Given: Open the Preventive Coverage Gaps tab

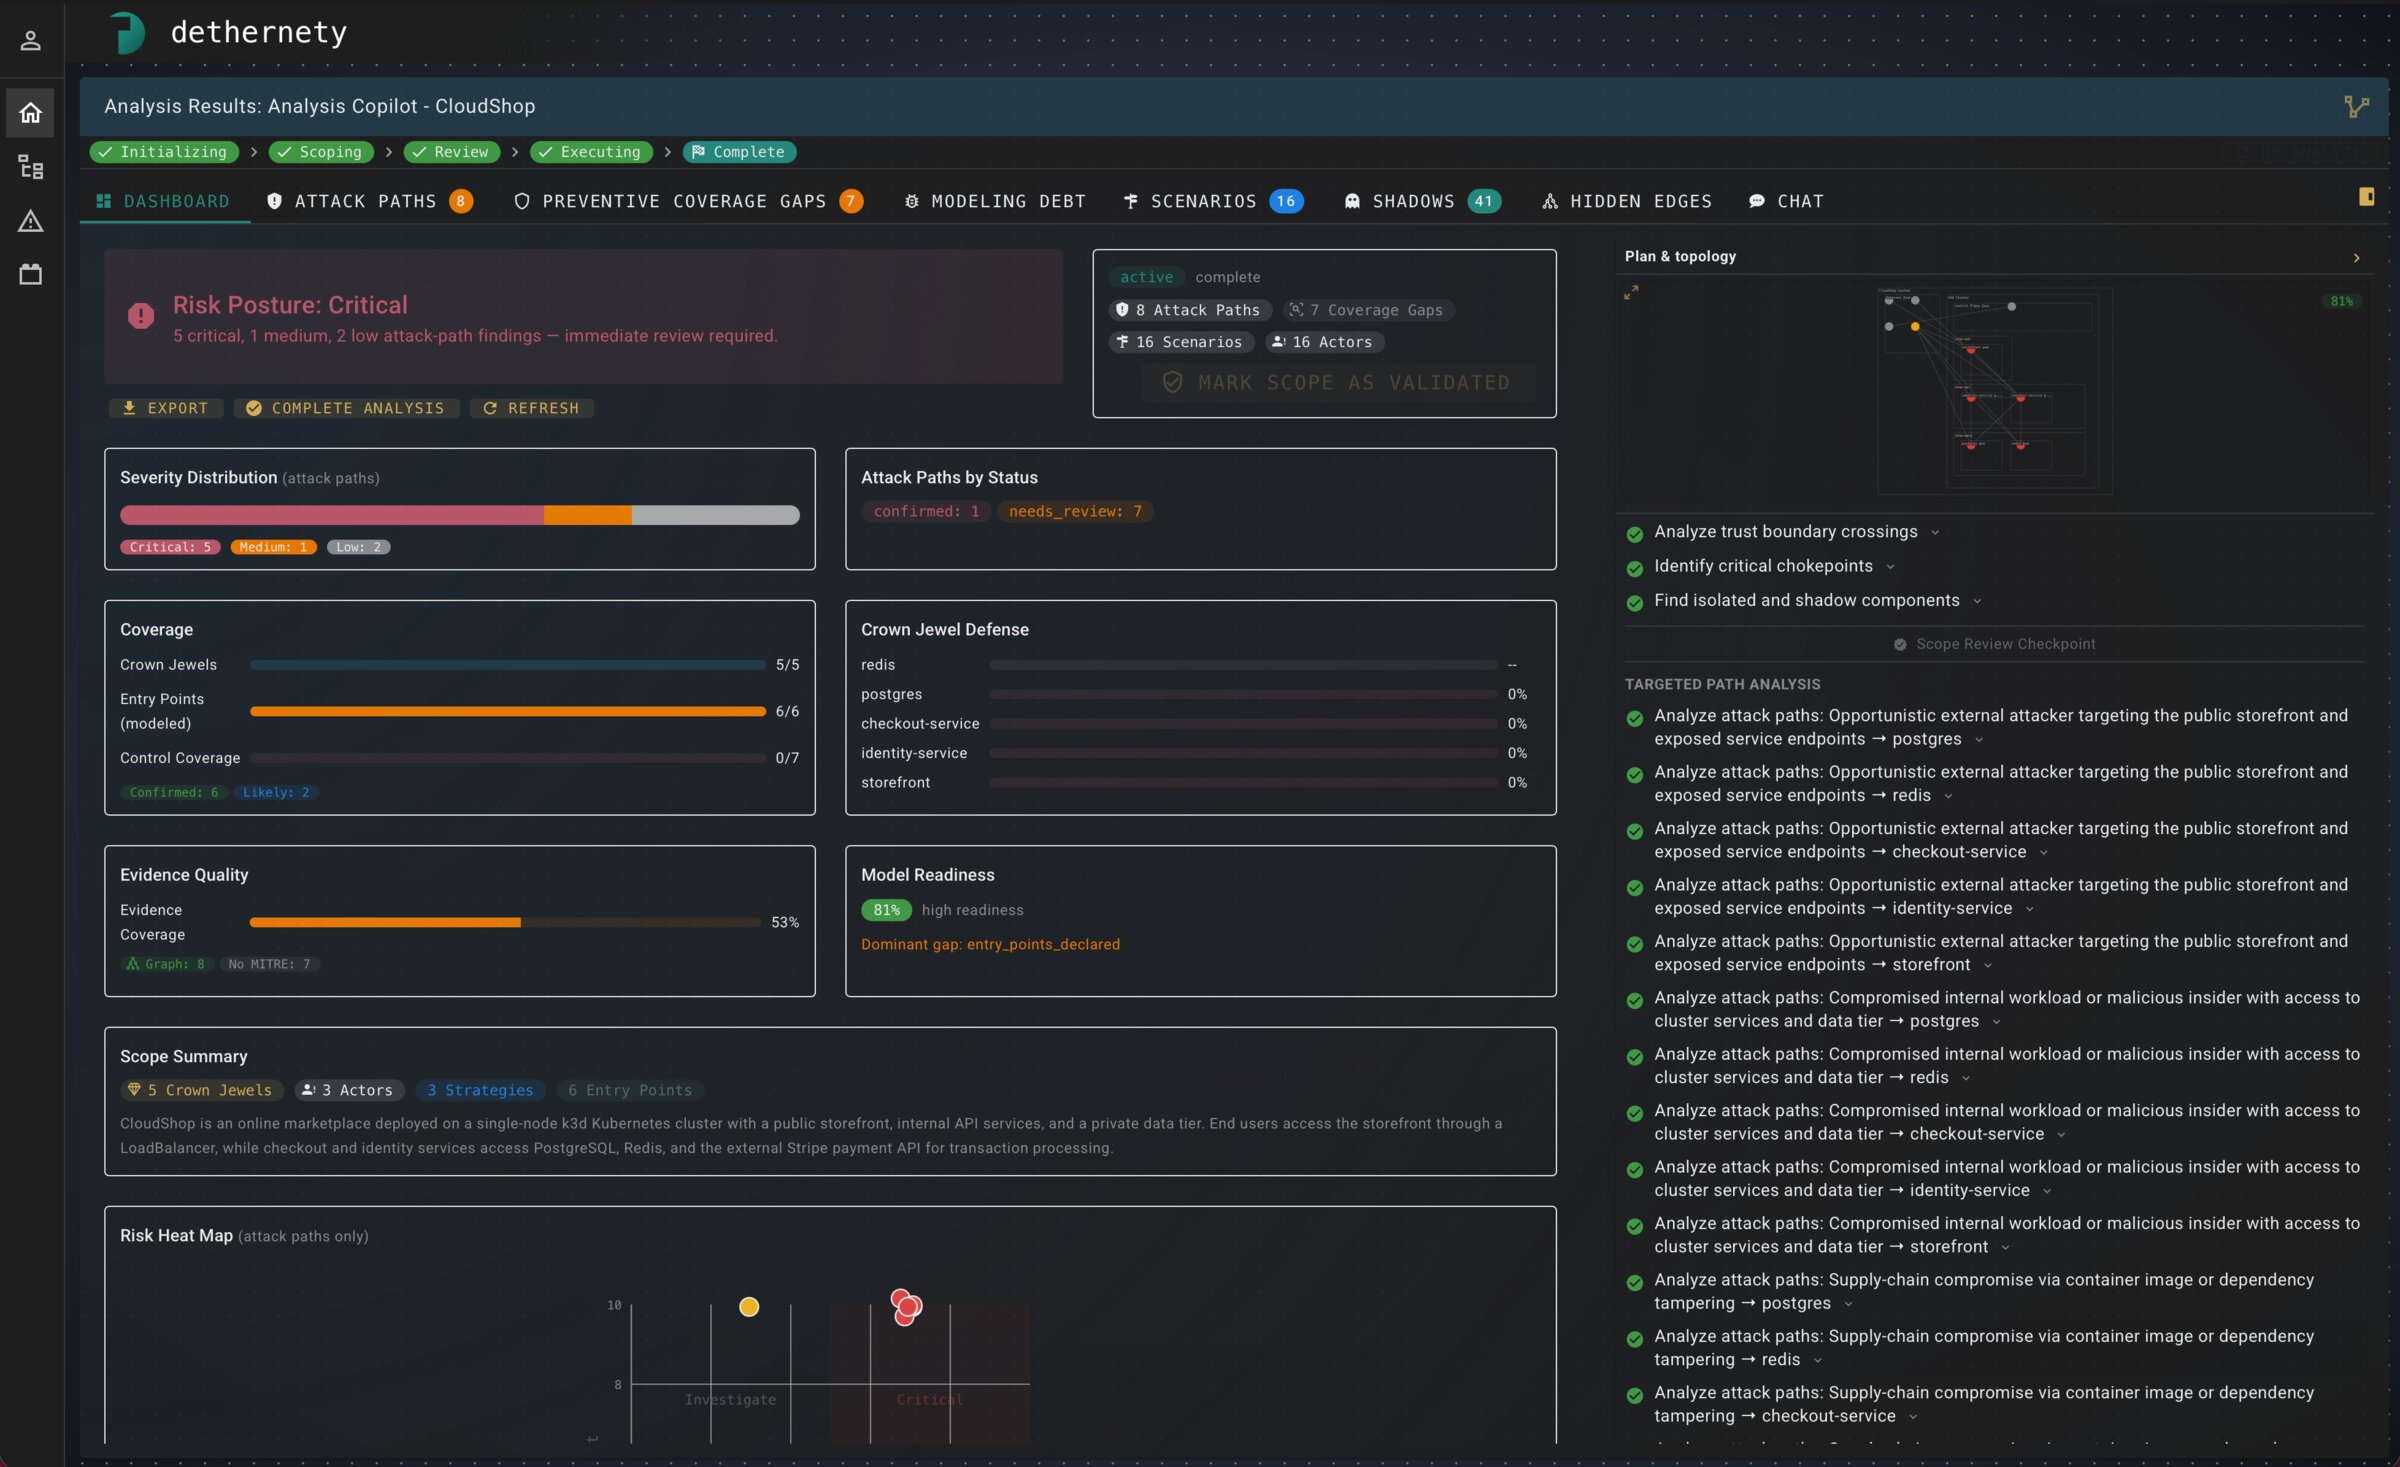Looking at the screenshot, I should point(688,201).
